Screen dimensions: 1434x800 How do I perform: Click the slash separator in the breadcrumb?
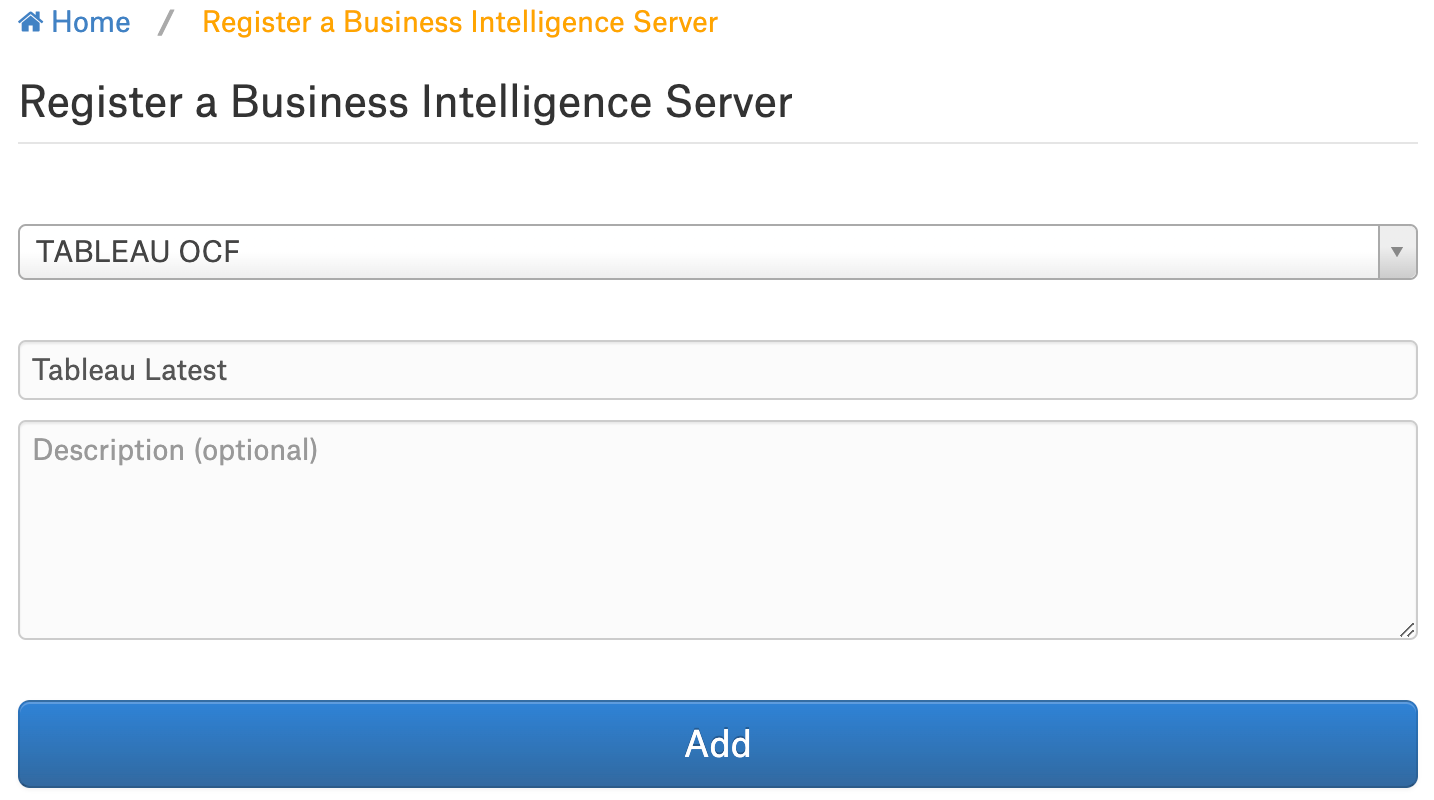[x=166, y=22]
